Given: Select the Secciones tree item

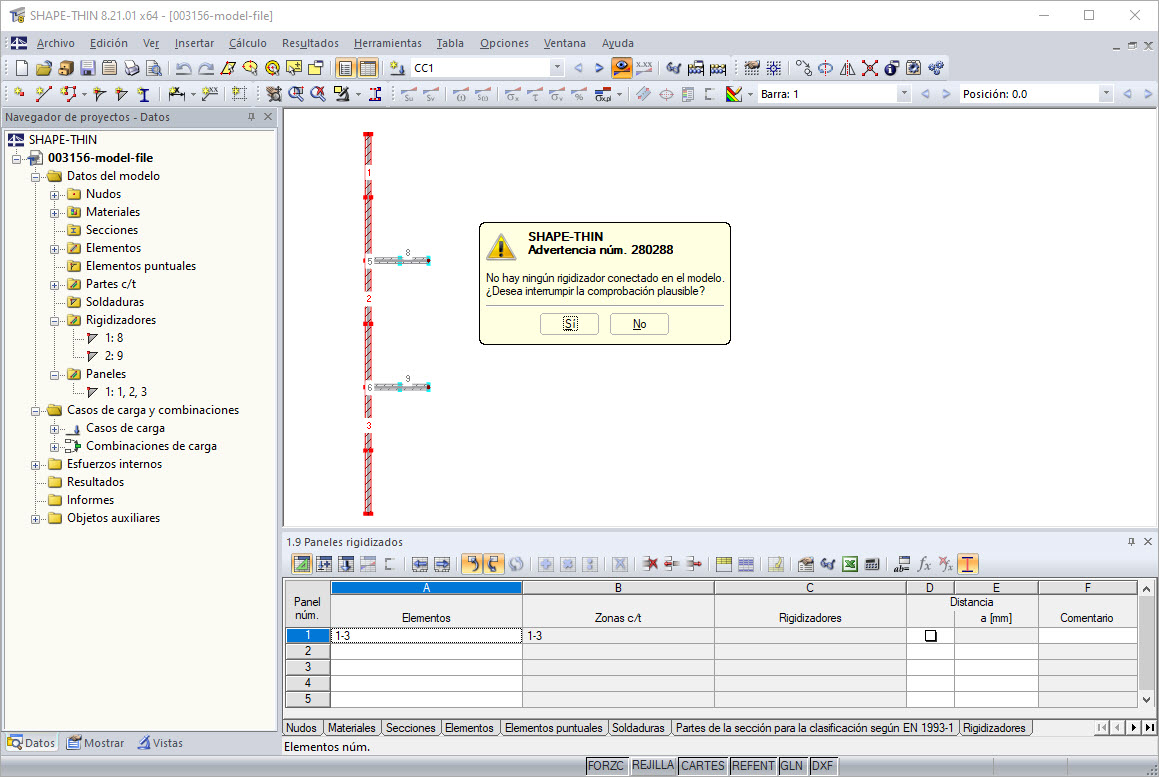Looking at the screenshot, I should click(112, 230).
